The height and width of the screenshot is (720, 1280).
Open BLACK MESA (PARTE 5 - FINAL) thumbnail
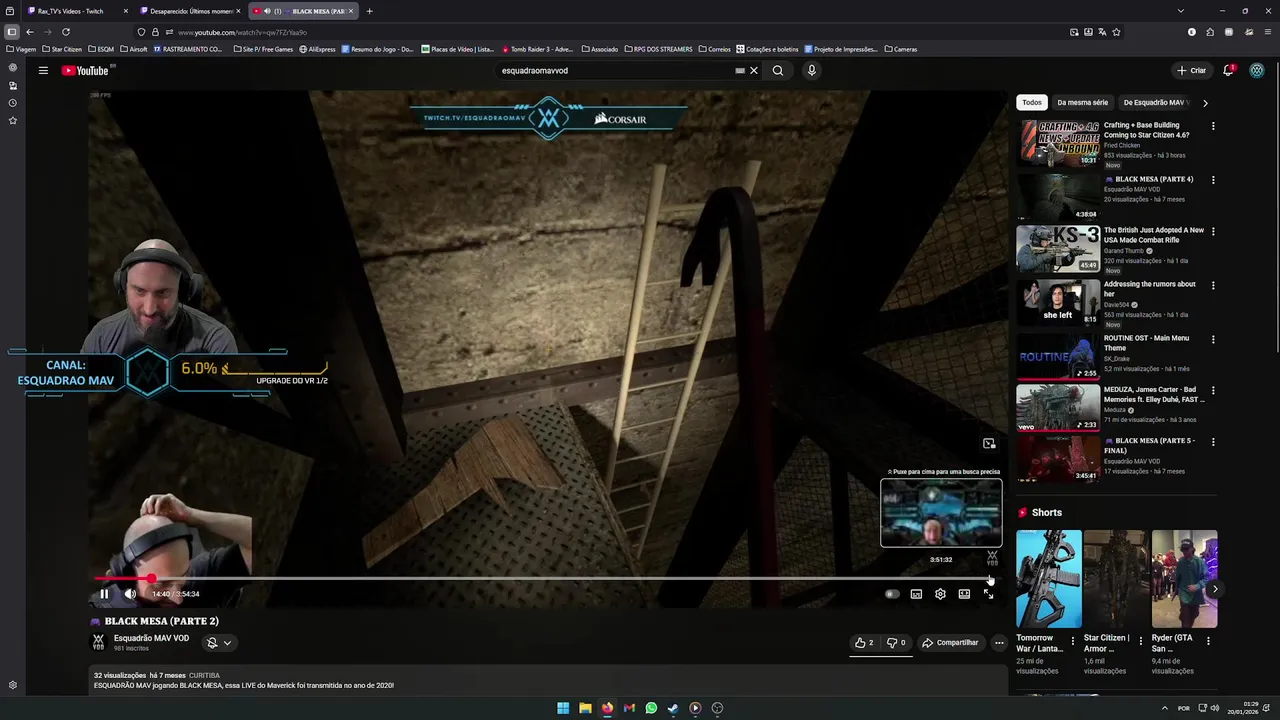pos(1058,459)
